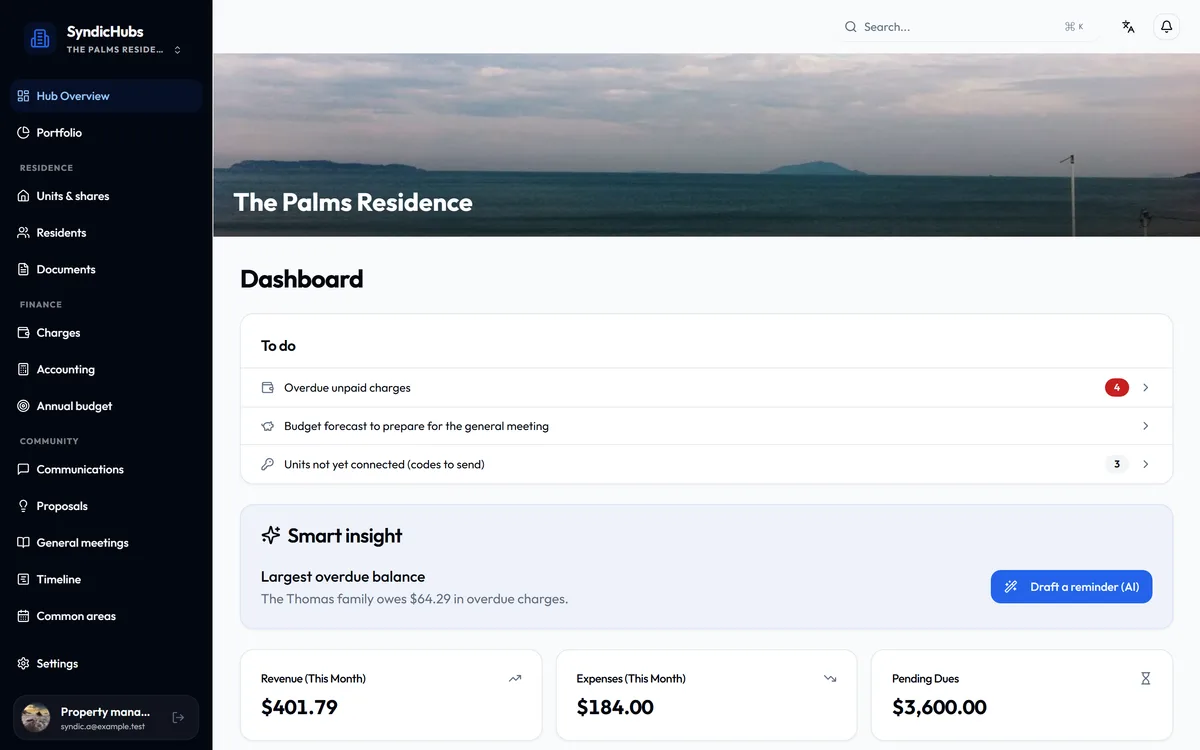1200x750 pixels.
Task: Expand chevron on Units not yet connected row
Action: pos(1146,464)
